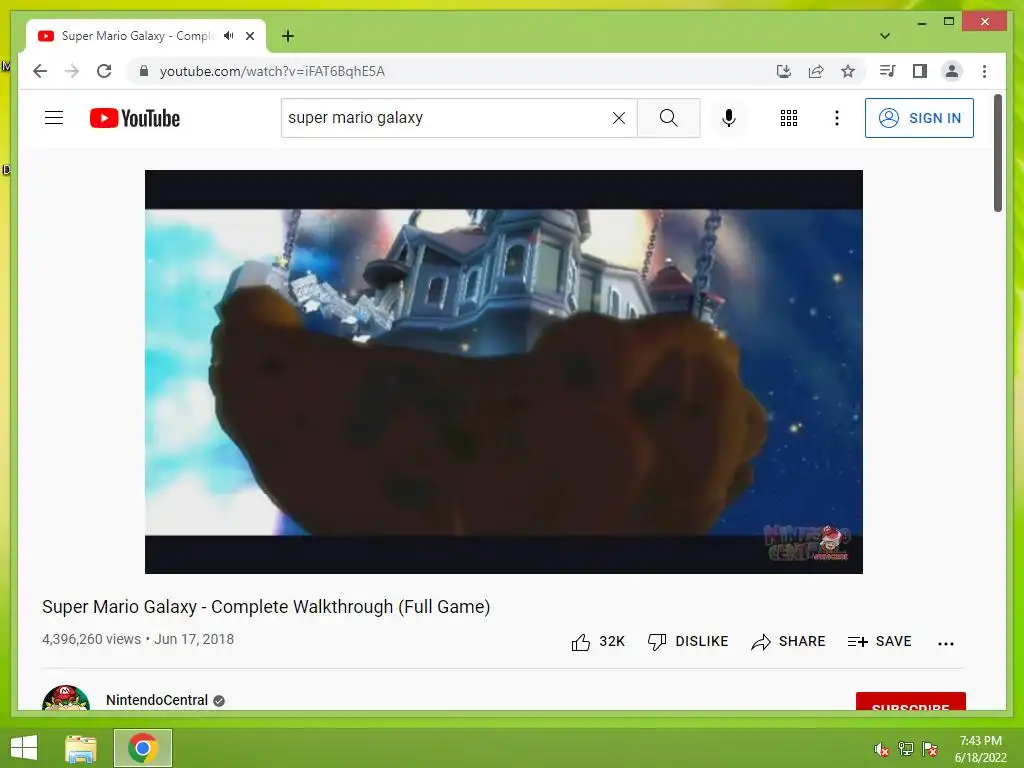Click the NintendoCentral channel avatar
The image size is (1024, 768).
(x=65, y=697)
